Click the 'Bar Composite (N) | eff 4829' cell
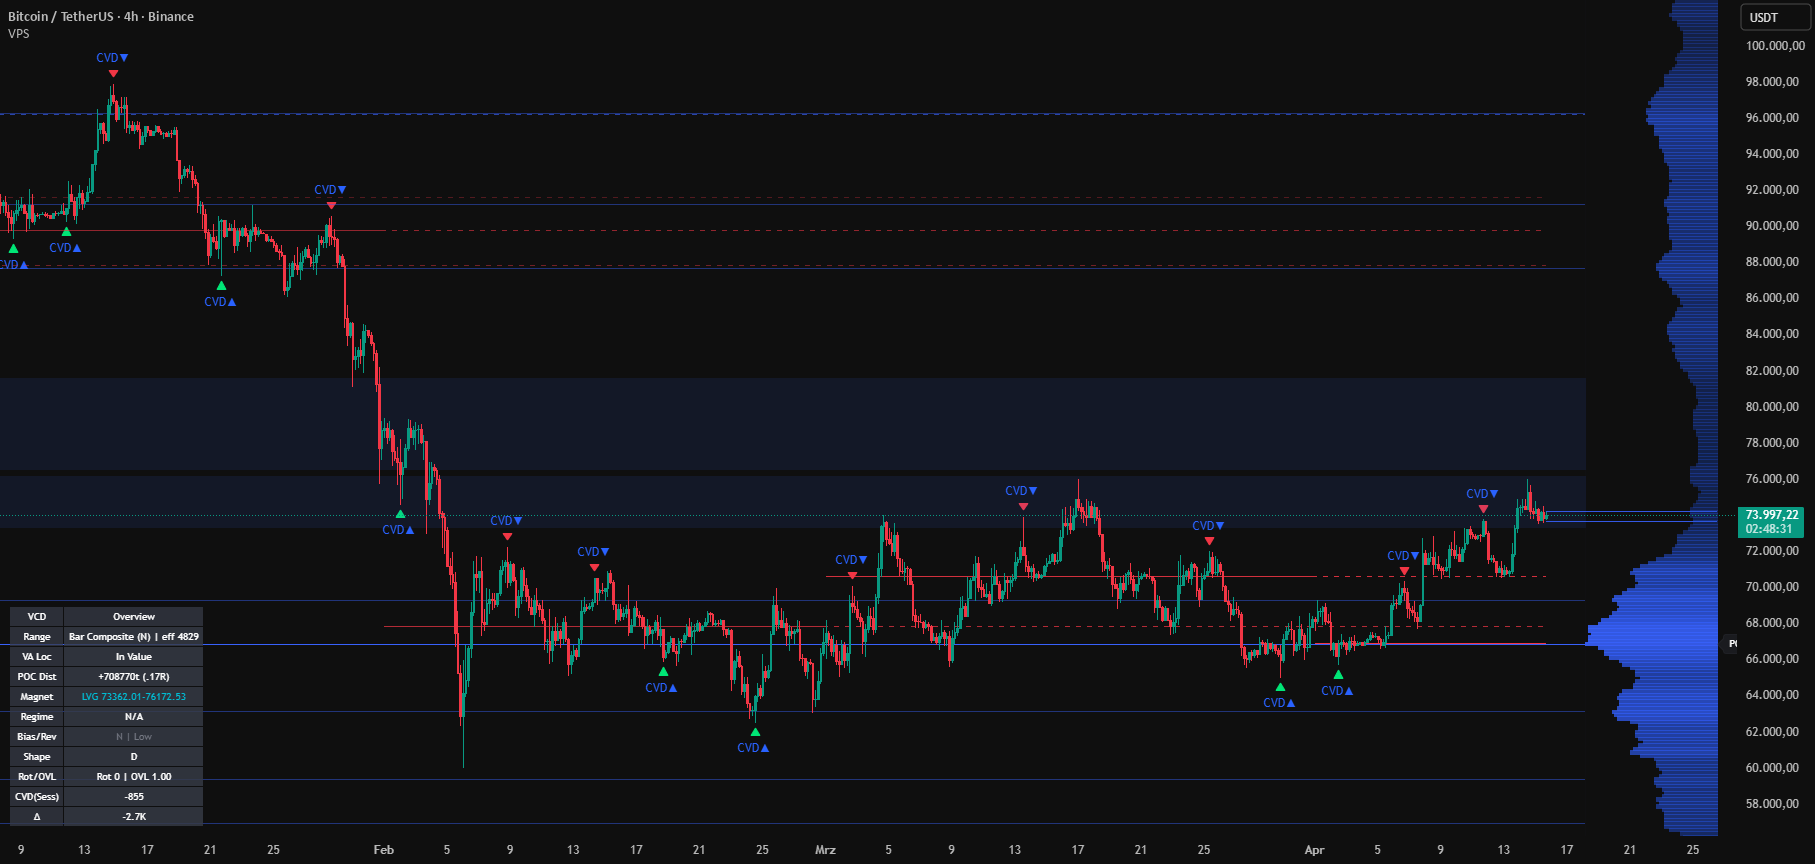 point(134,637)
